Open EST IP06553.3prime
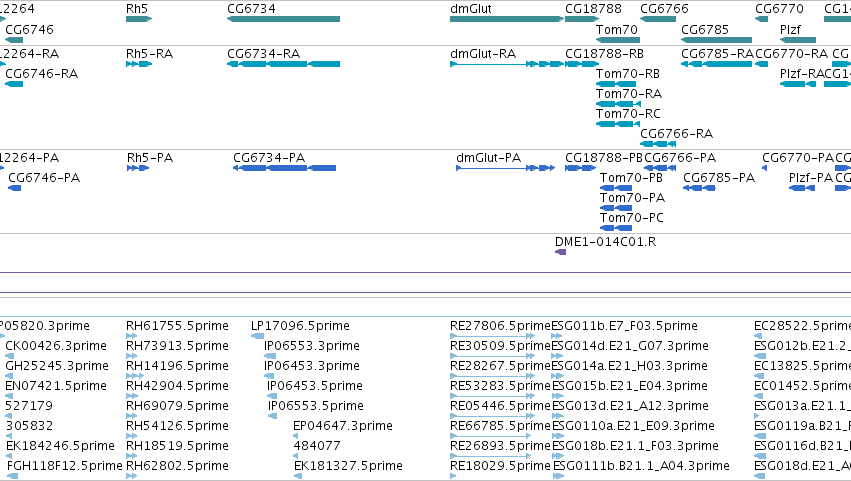 tap(270, 356)
